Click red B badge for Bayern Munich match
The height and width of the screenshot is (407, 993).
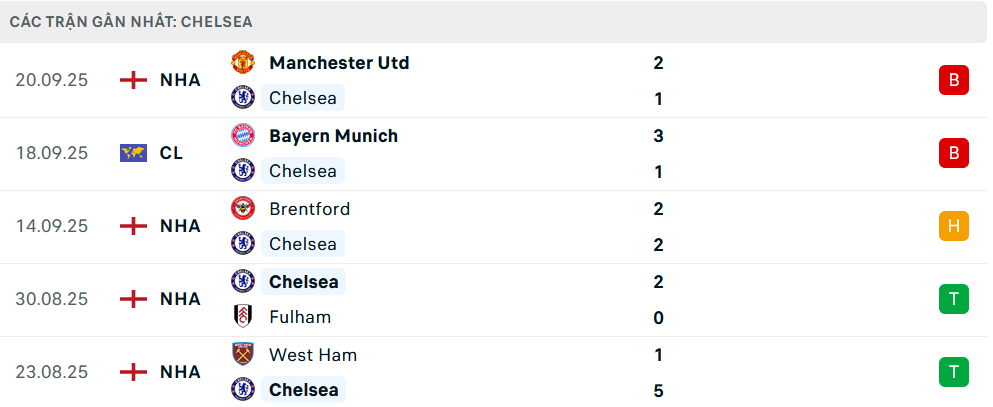tap(953, 153)
